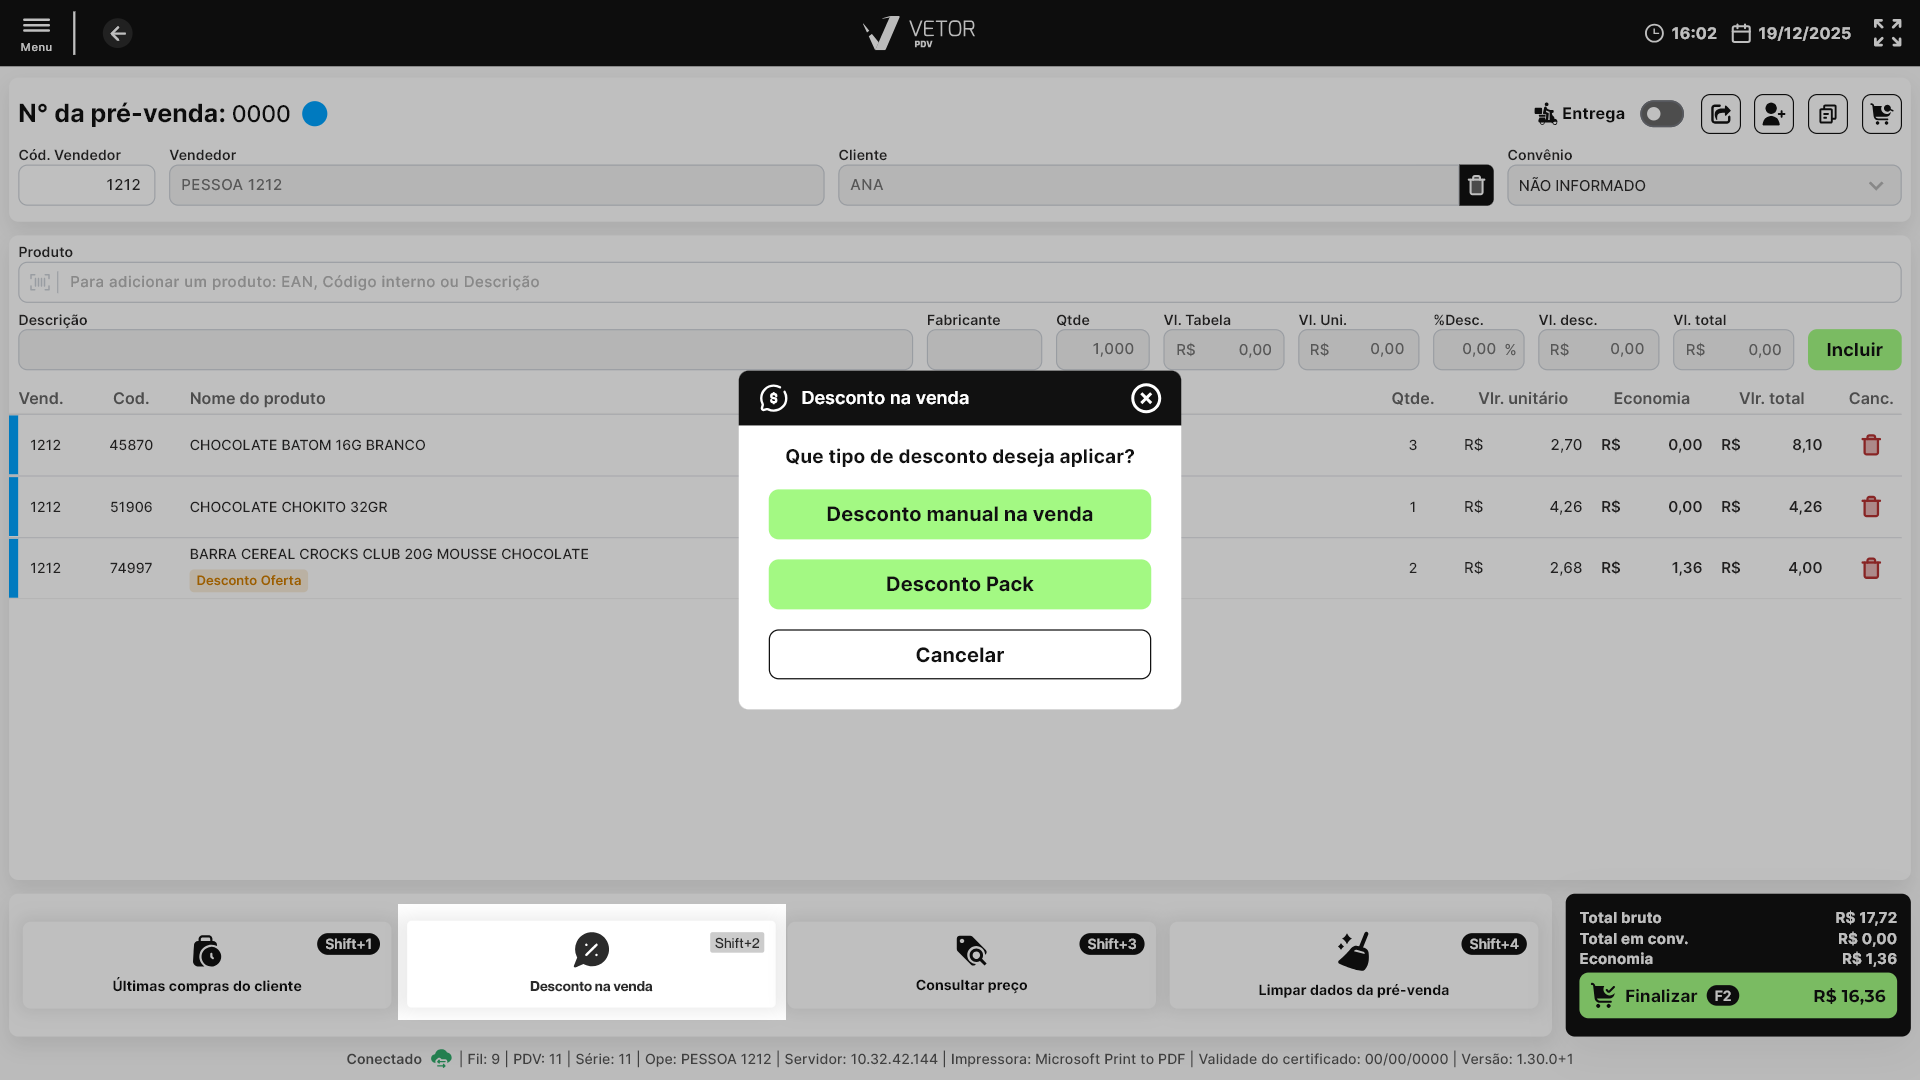Click the copy documents icon
1920x1080 pixels.
(x=1827, y=114)
